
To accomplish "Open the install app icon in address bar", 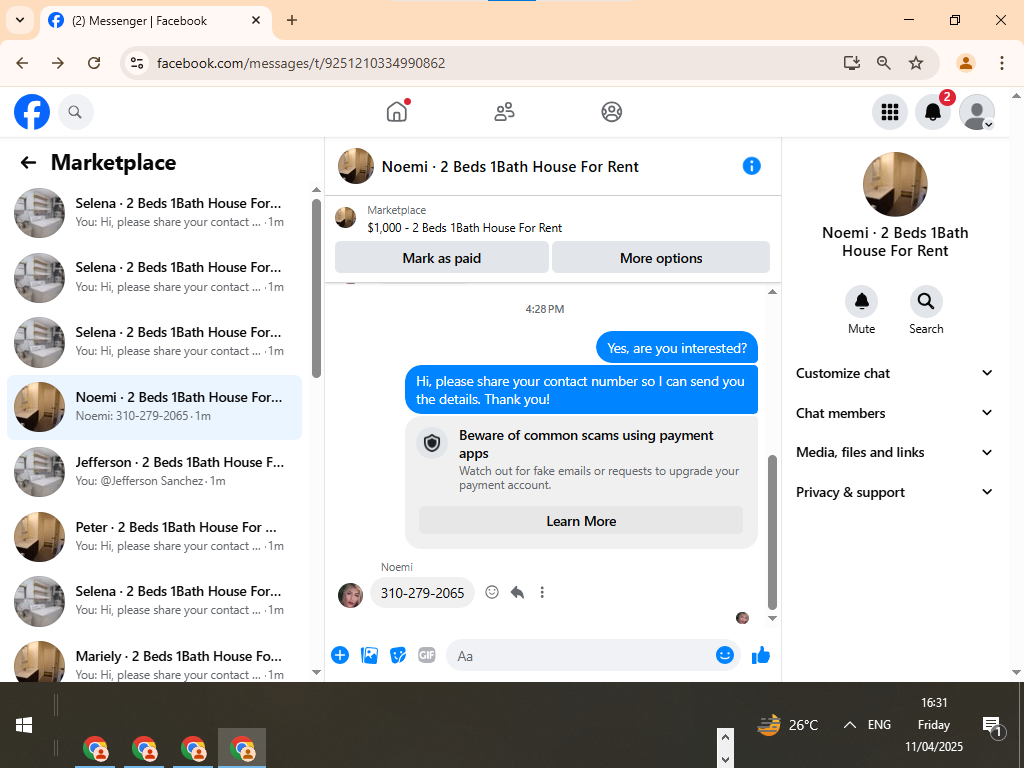I will (x=852, y=63).
